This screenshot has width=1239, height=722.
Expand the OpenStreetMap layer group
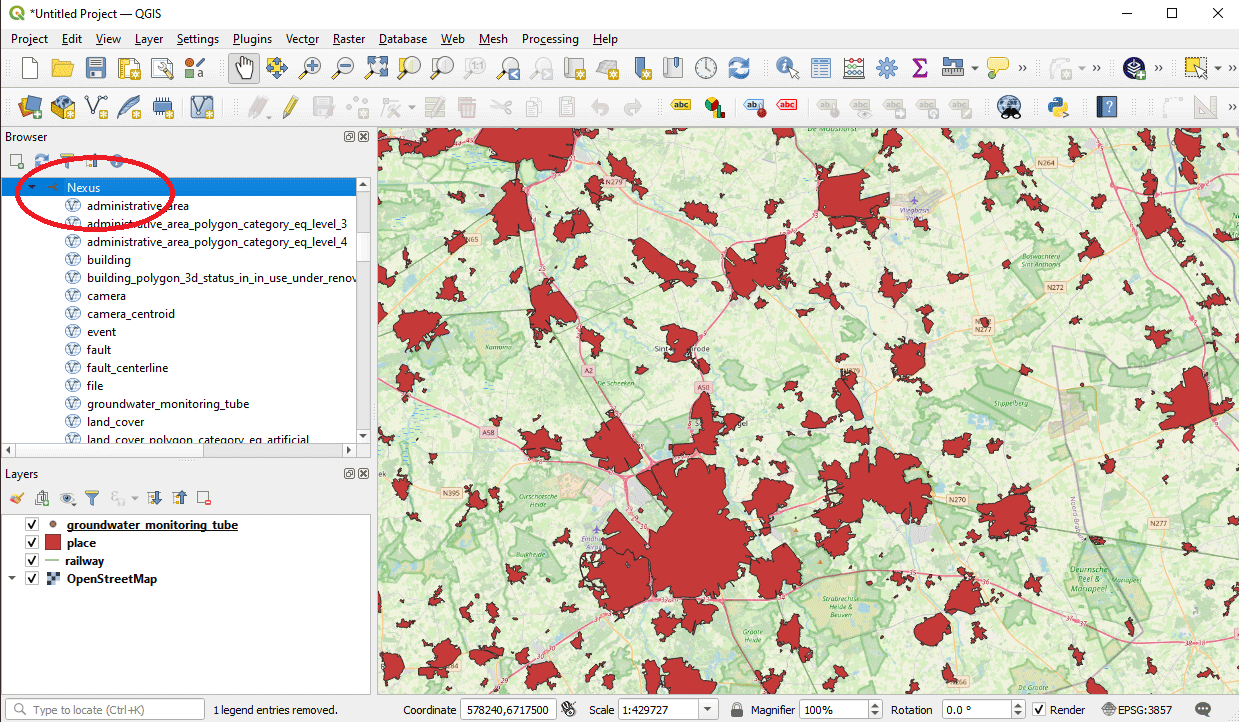click(12, 579)
